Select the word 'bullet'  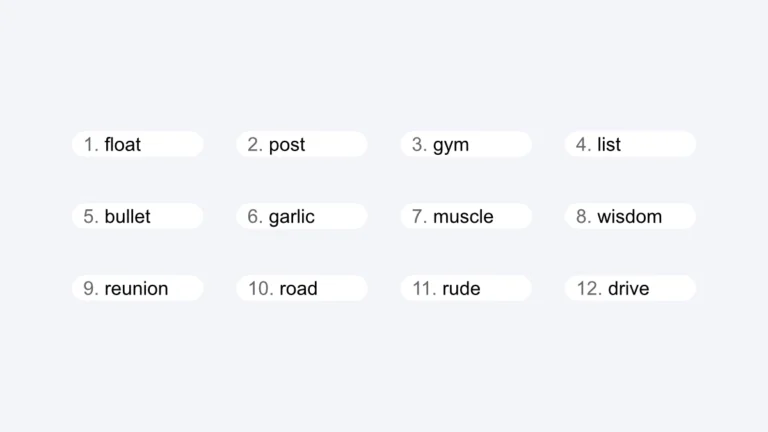[x=128, y=217]
